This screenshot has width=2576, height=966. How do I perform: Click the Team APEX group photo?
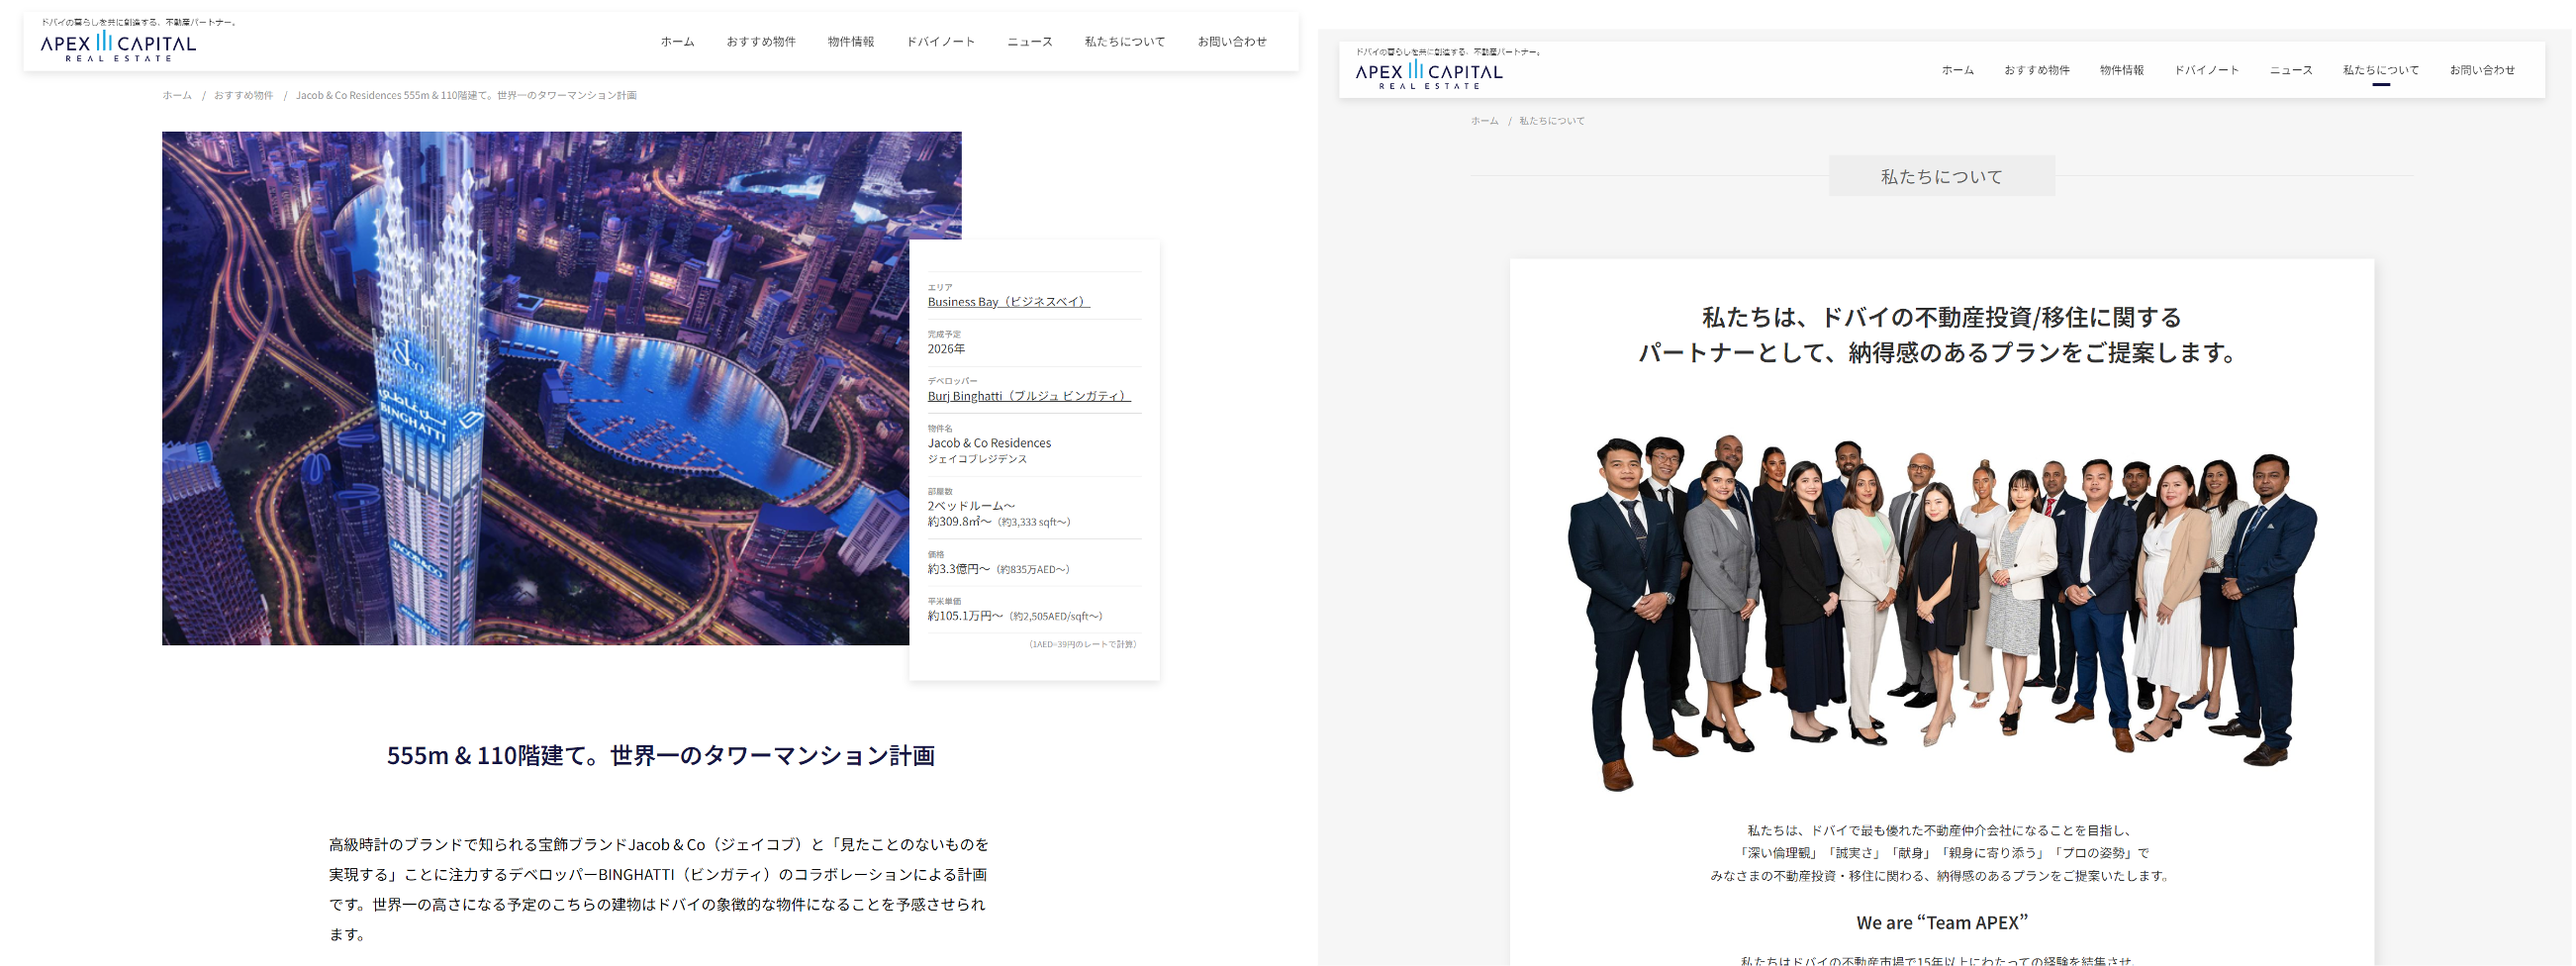(1941, 612)
